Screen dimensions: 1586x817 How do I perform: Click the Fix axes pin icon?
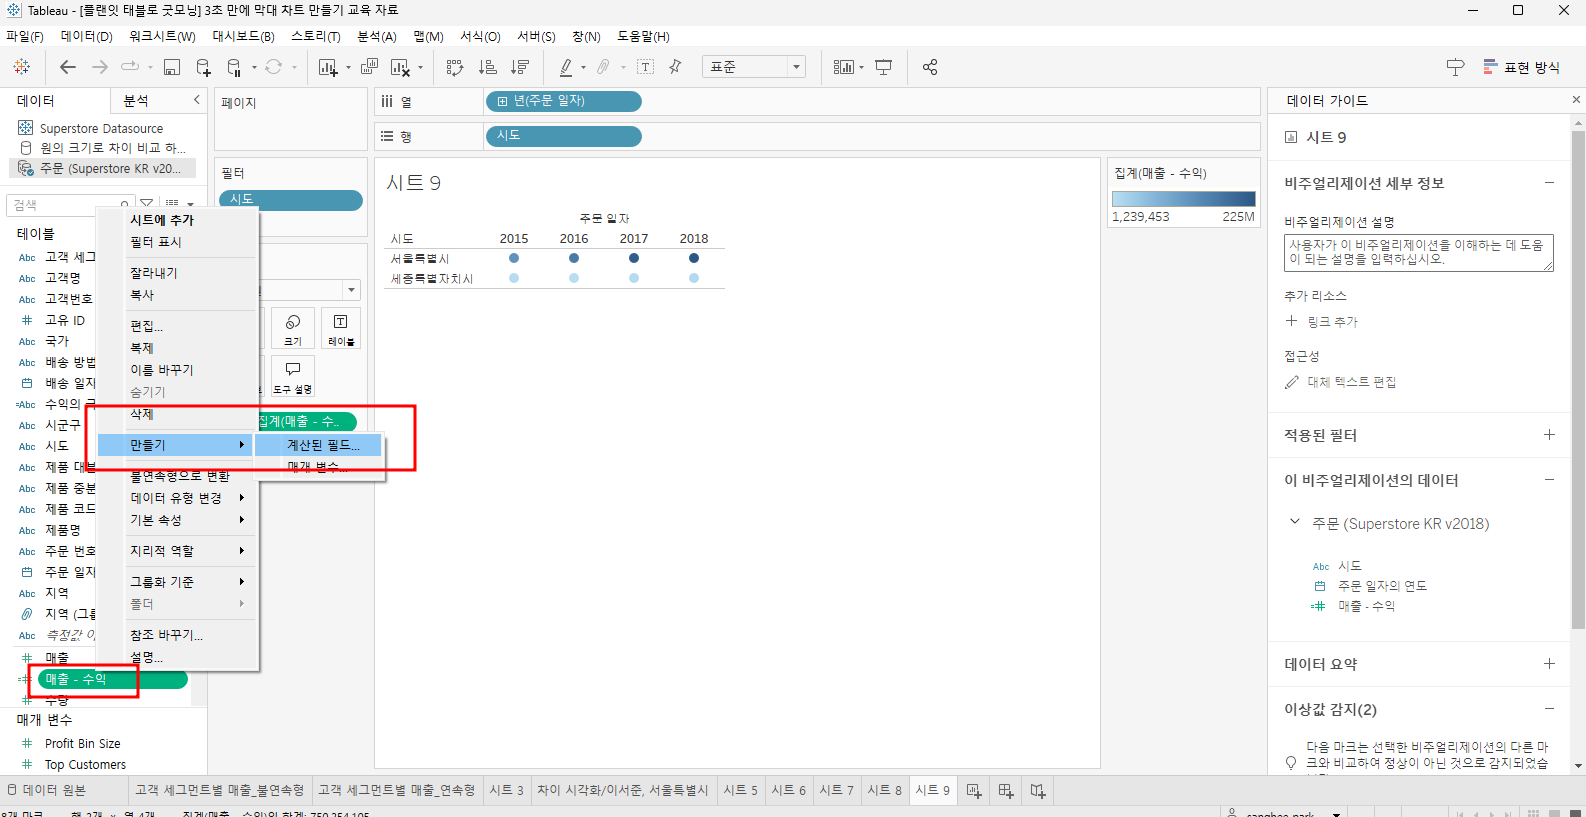pyautogui.click(x=675, y=67)
